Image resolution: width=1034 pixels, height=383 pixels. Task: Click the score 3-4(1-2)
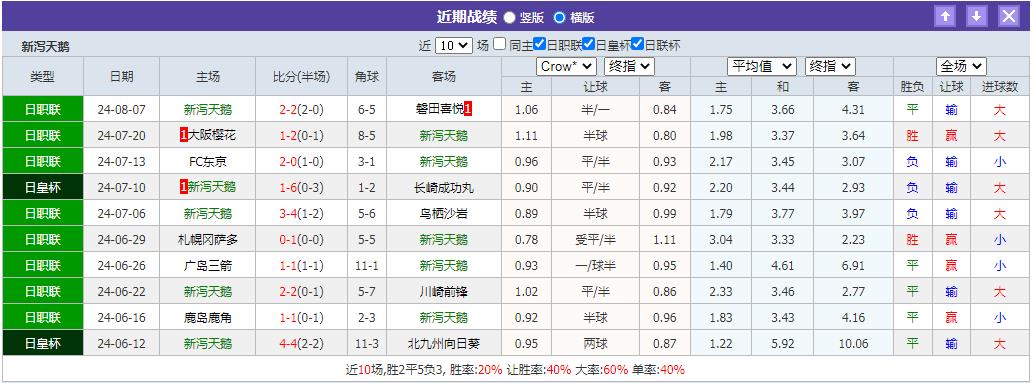[x=301, y=214]
